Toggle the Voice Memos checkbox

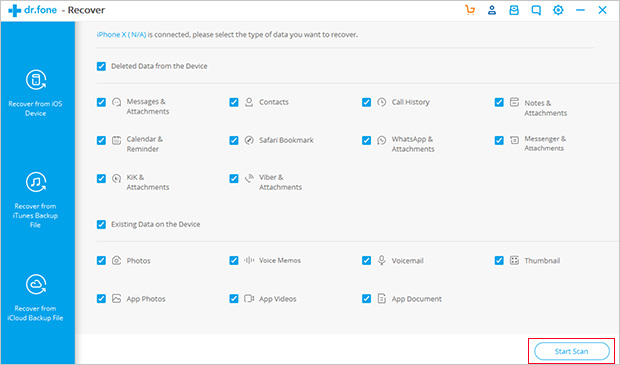click(234, 261)
